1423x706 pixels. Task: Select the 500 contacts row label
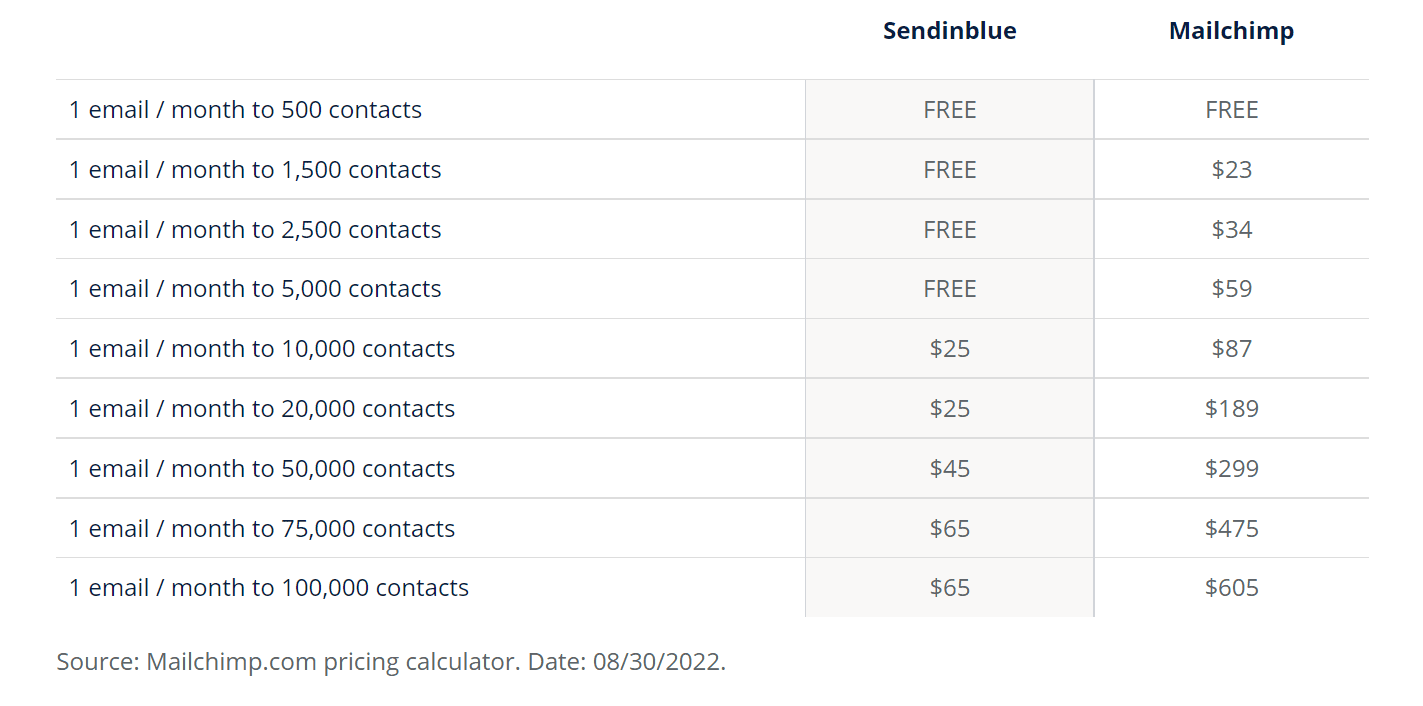(245, 110)
